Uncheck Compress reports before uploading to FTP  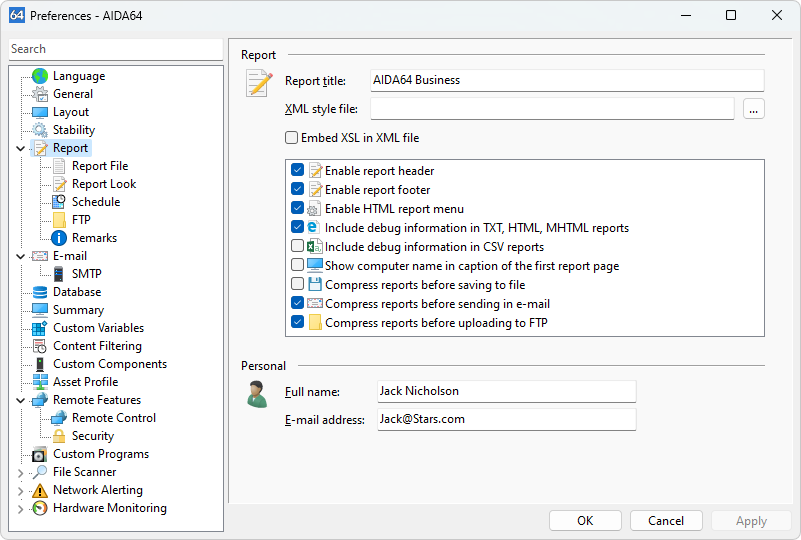click(x=297, y=322)
